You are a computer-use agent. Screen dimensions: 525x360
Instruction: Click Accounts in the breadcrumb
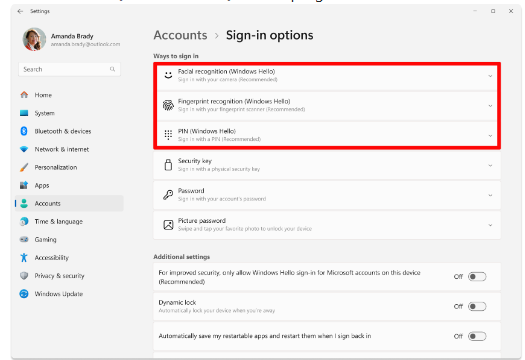pos(180,35)
